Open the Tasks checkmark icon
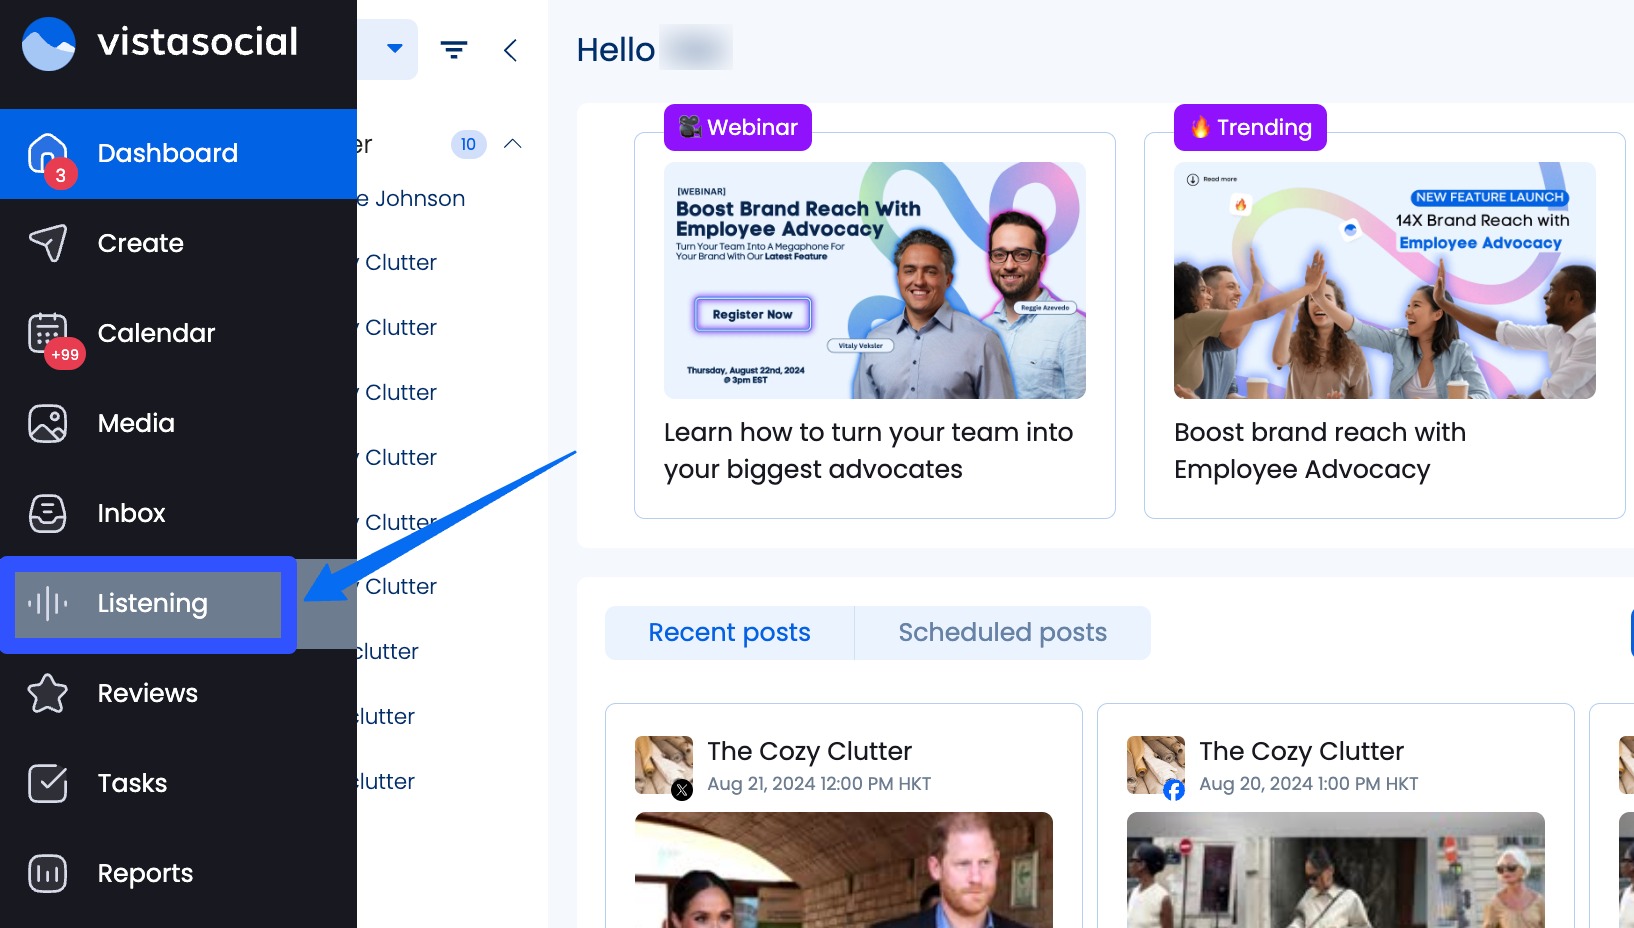 click(x=48, y=783)
